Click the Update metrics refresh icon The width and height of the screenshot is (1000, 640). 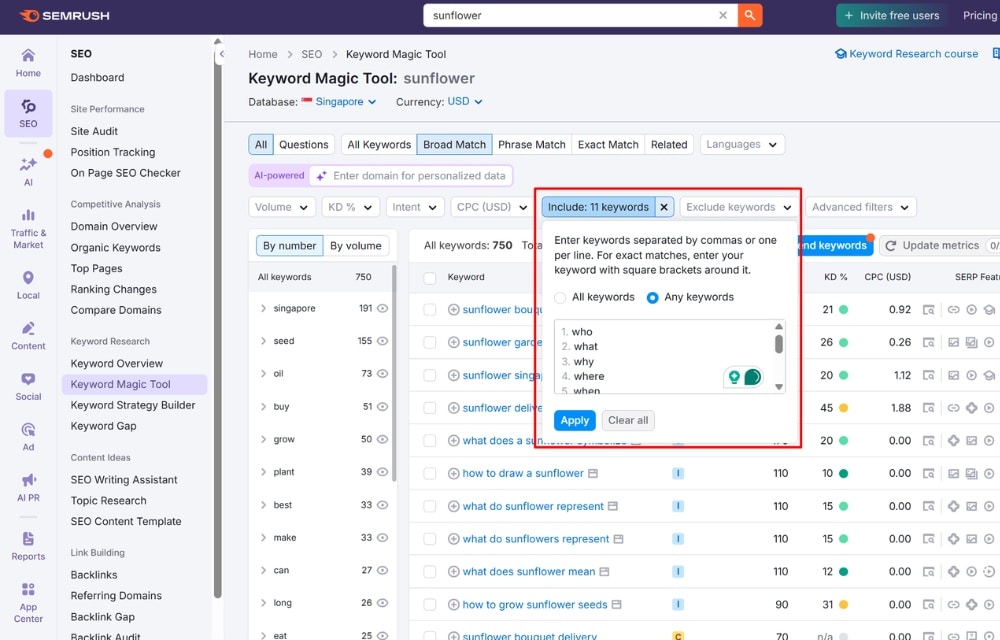(891, 245)
